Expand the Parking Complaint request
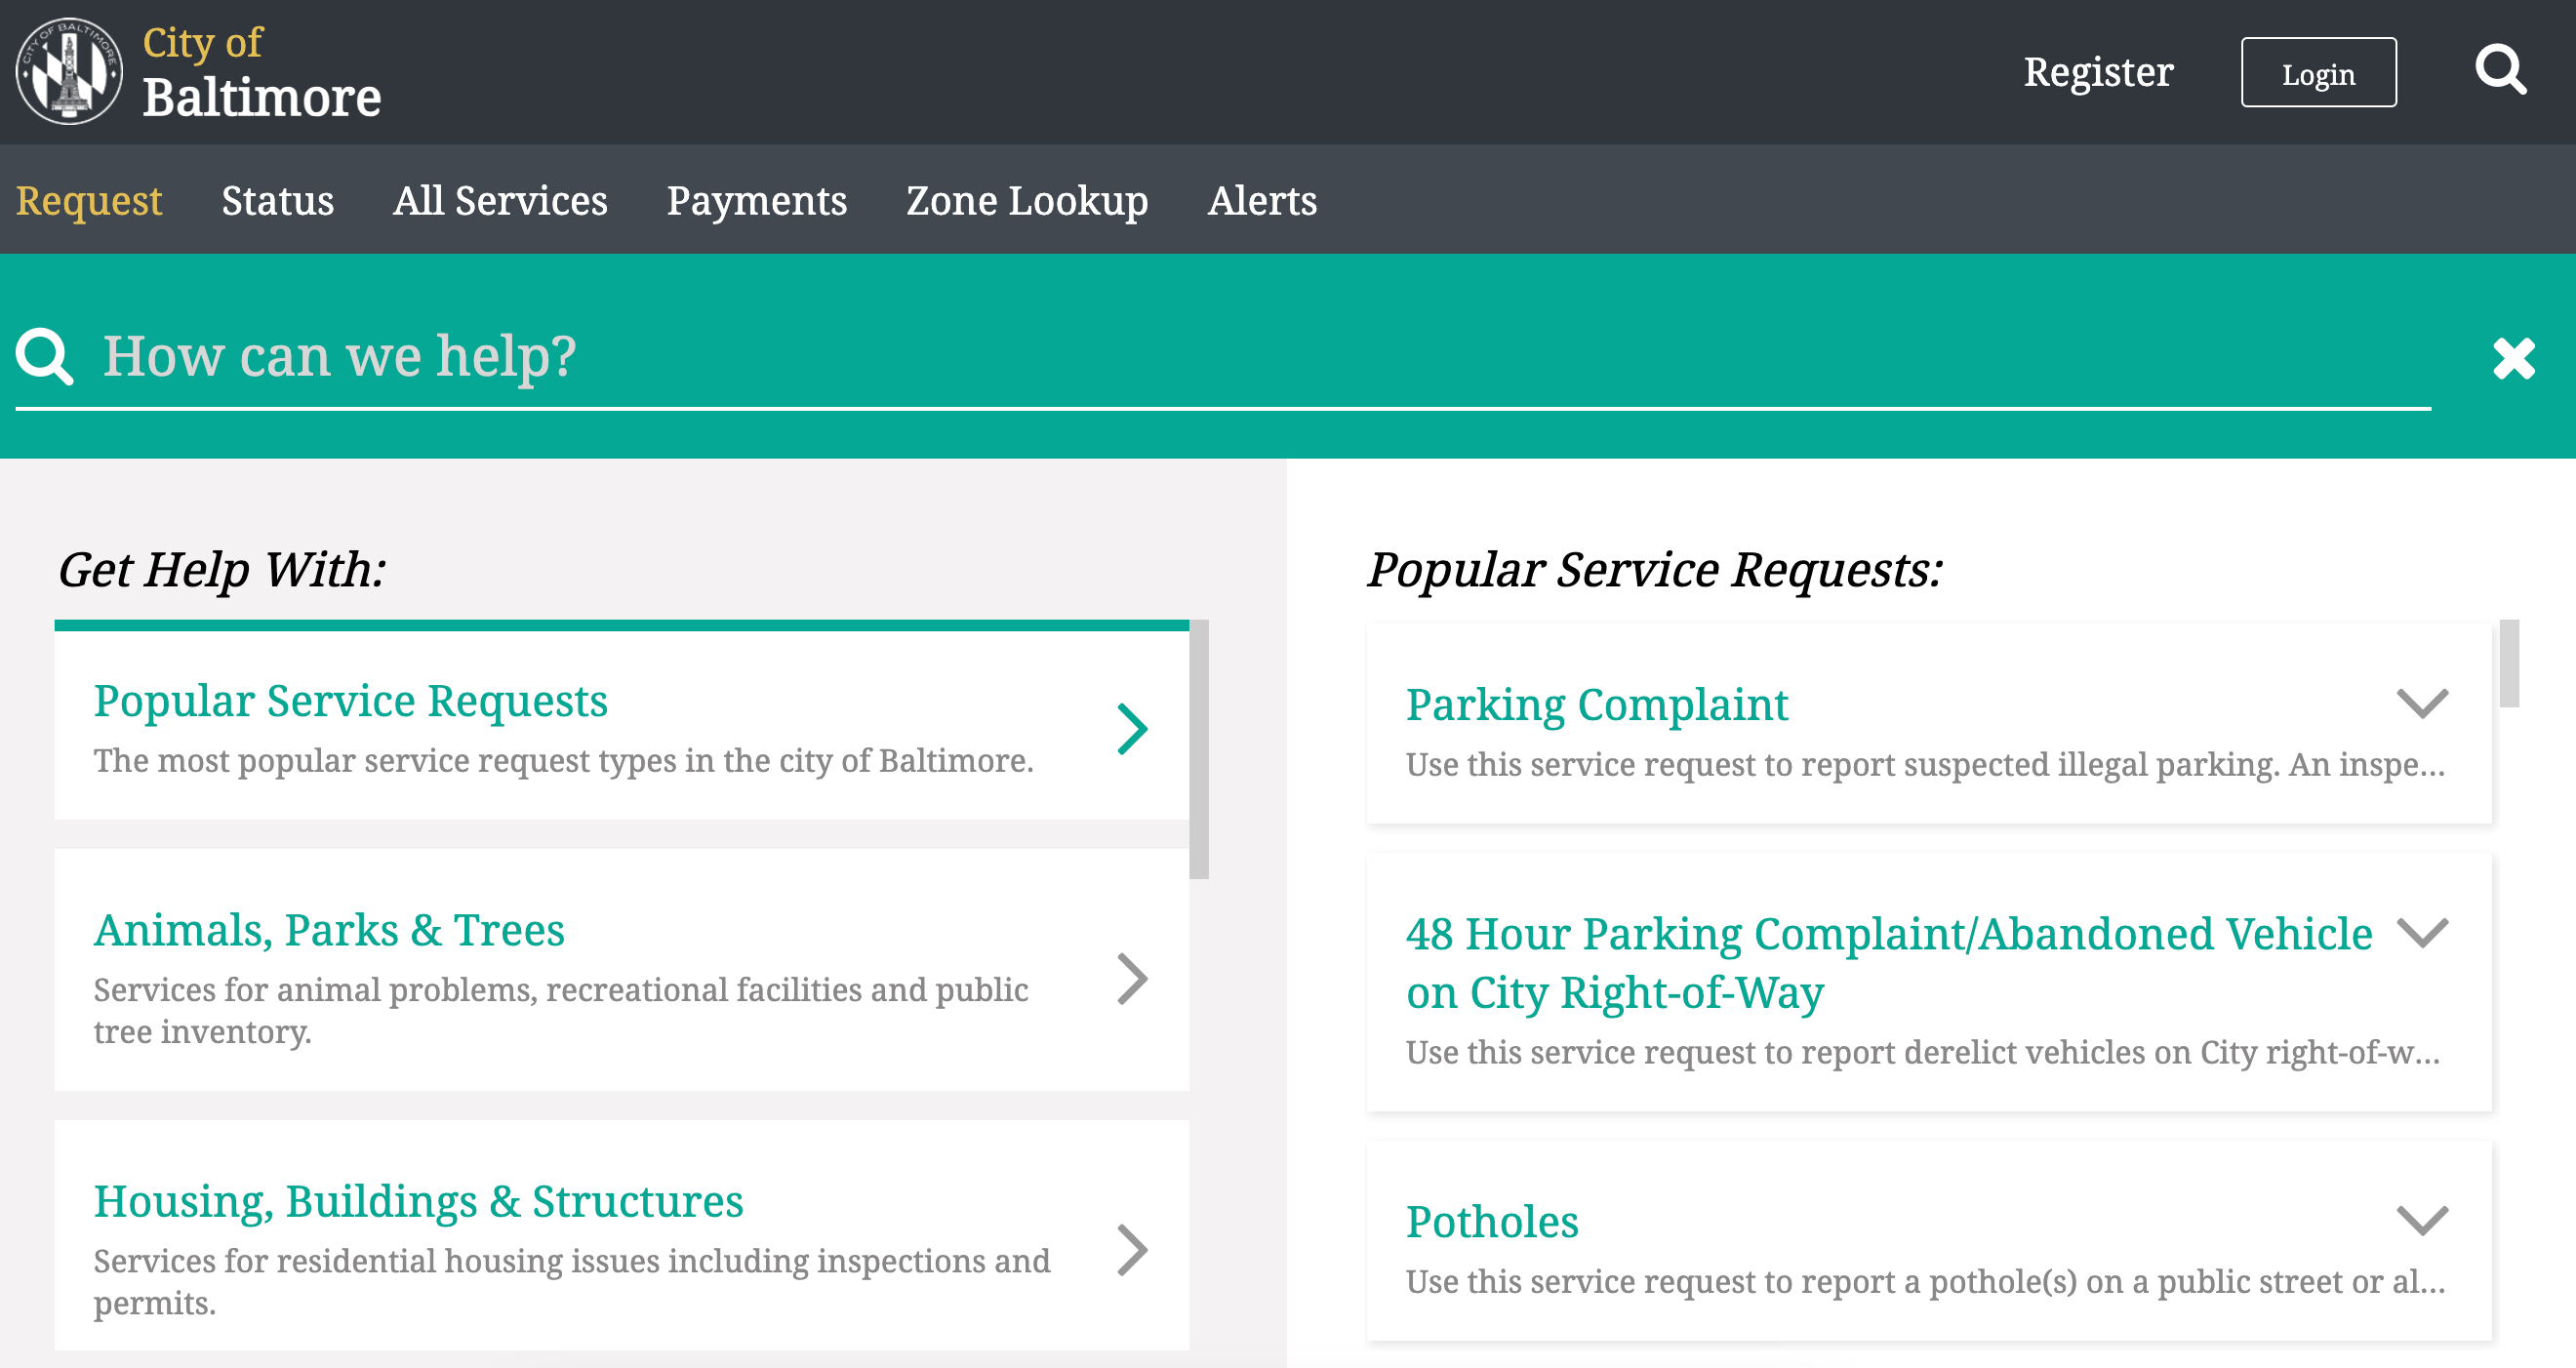The width and height of the screenshot is (2576, 1368). pos(2422,703)
